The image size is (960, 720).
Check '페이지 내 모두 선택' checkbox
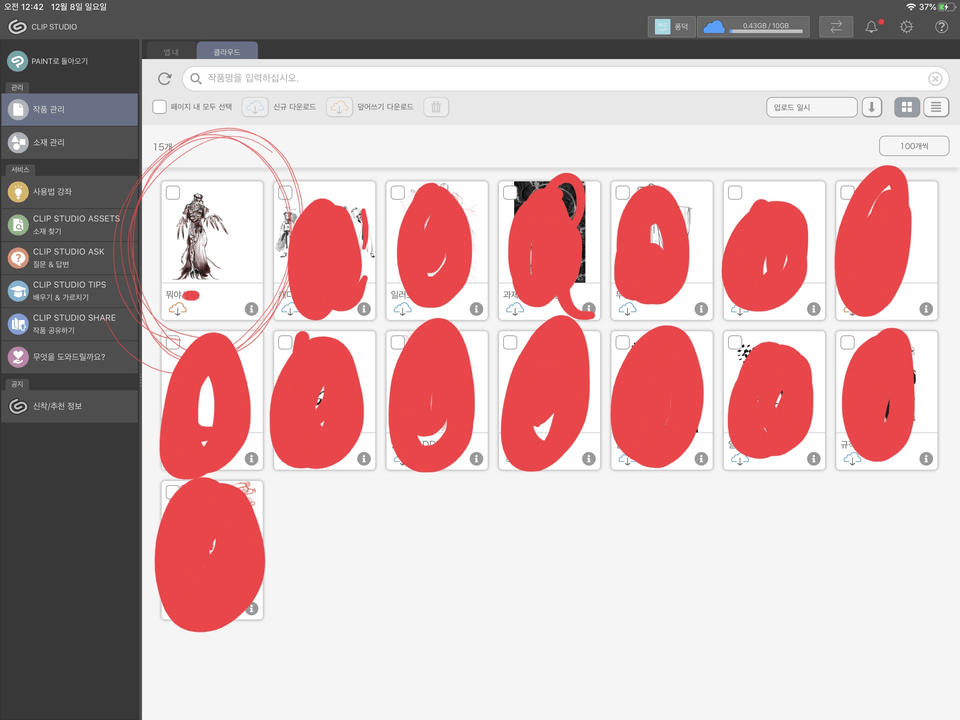click(160, 107)
